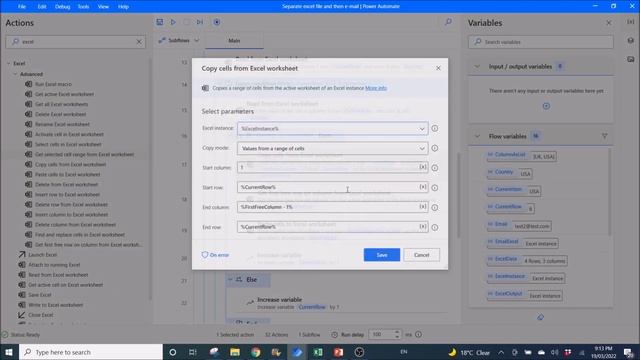Open the Debug menu

click(x=62, y=7)
